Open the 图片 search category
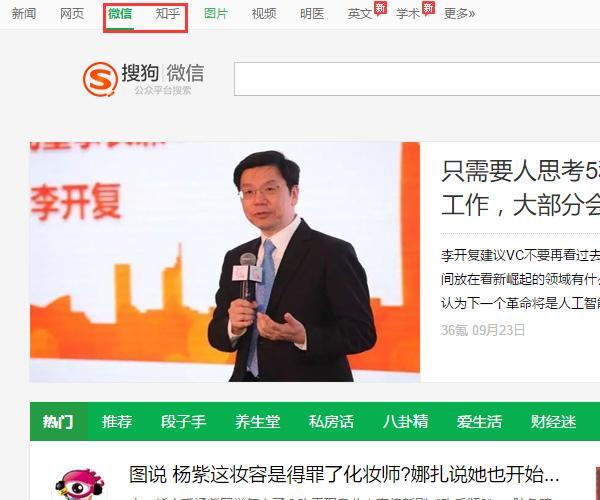600x500 pixels. [x=216, y=14]
